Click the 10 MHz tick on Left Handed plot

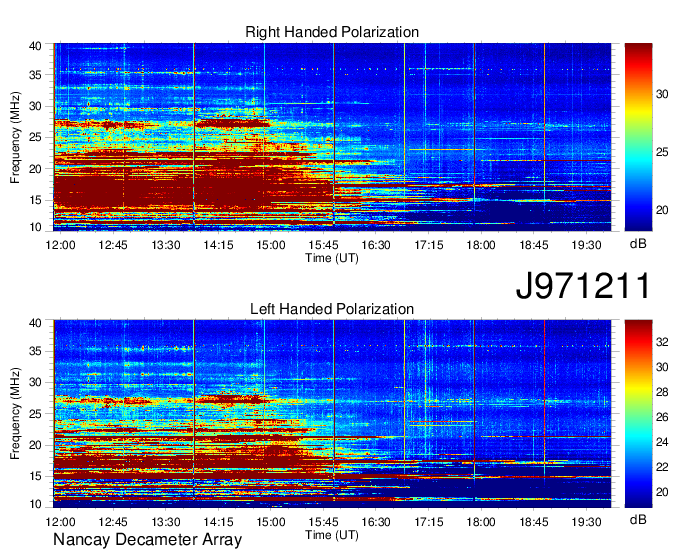[x=35, y=504]
